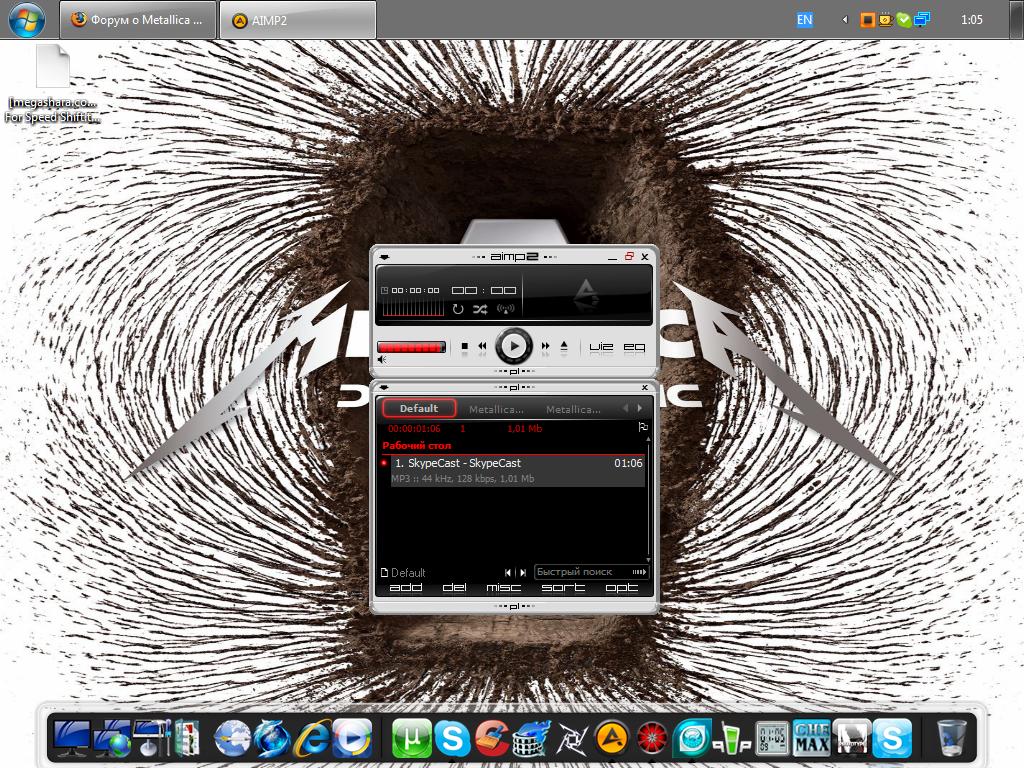Screen dimensions: 1024x768
Task: Toggle repeat mode in AIMP2
Action: pos(458,309)
